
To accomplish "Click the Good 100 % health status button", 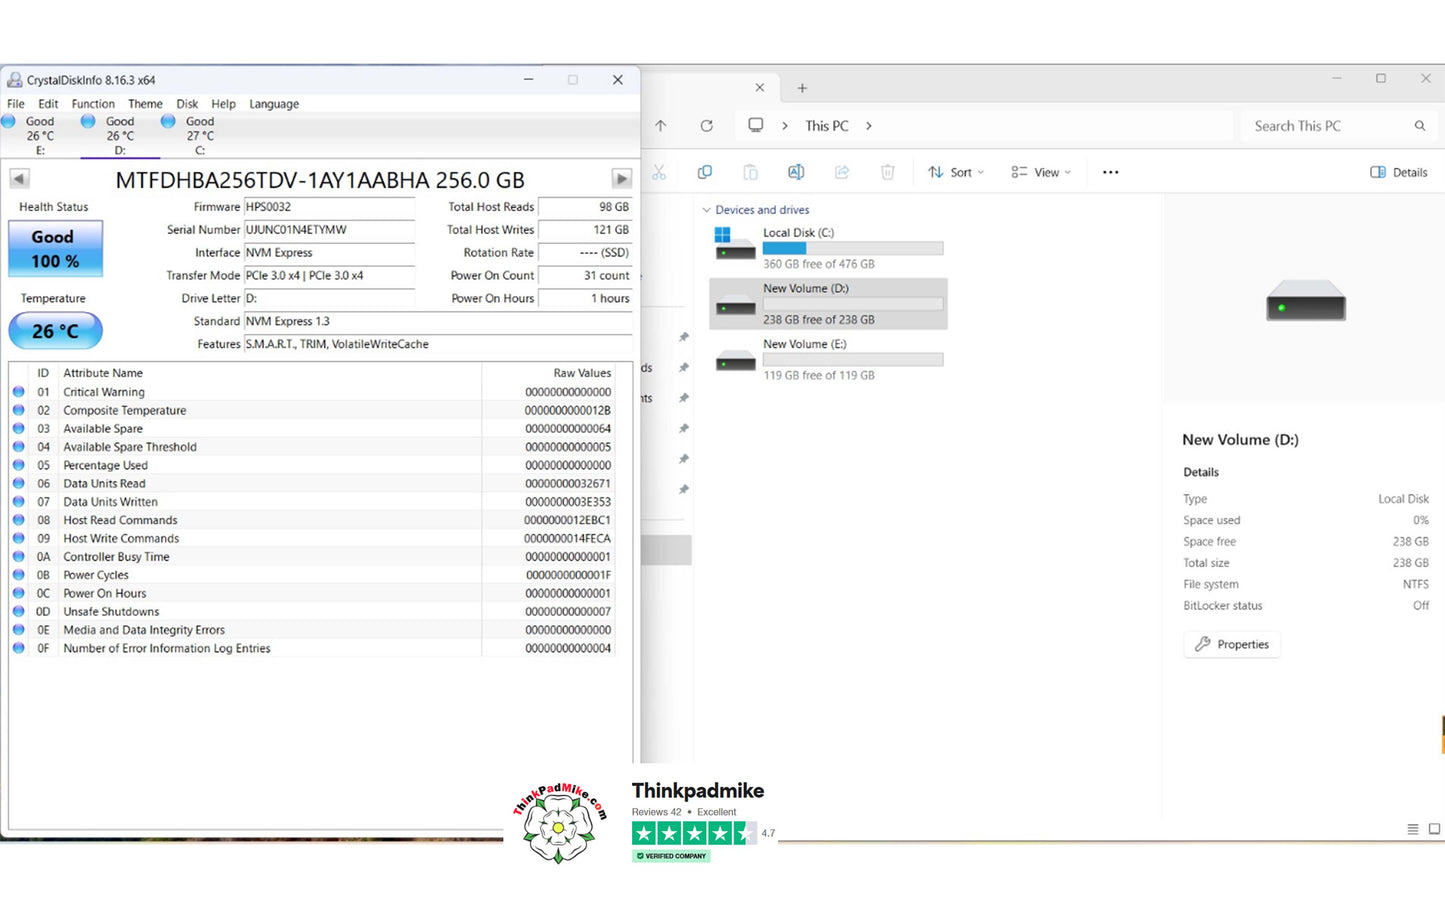I will click(55, 249).
